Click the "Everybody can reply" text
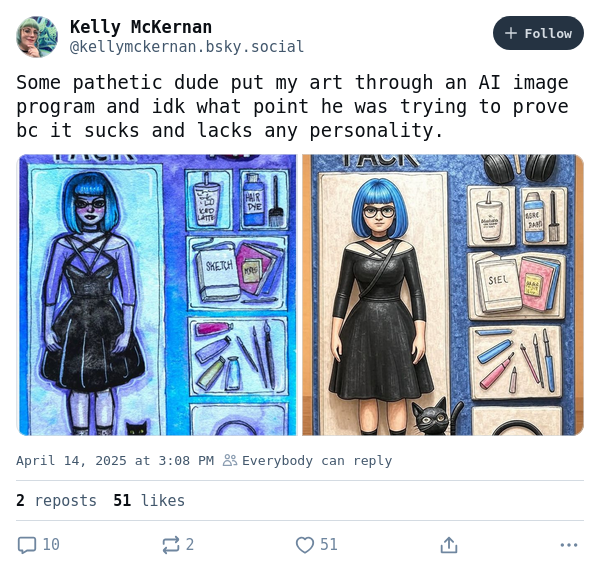This screenshot has width=600, height=571. 317,461
